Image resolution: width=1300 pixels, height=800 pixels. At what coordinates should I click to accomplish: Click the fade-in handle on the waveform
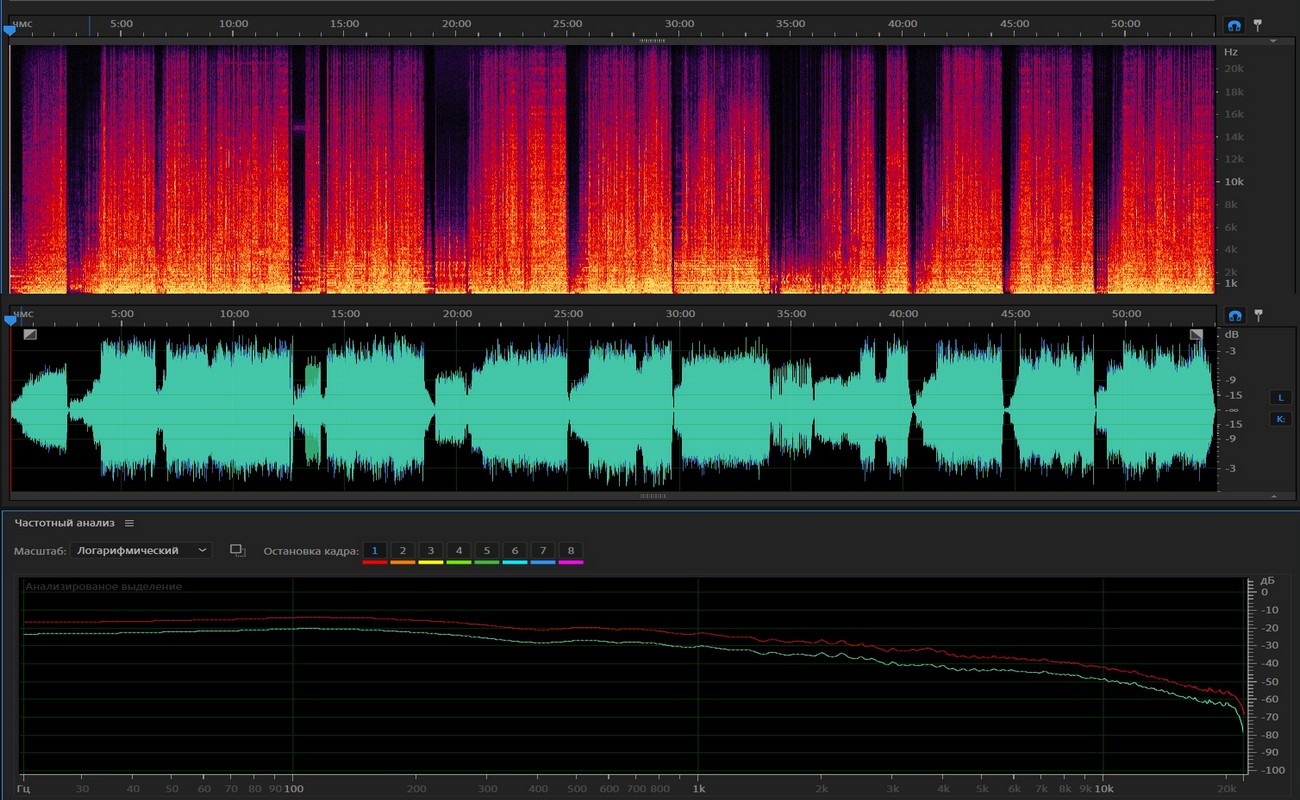pyautogui.click(x=30, y=335)
